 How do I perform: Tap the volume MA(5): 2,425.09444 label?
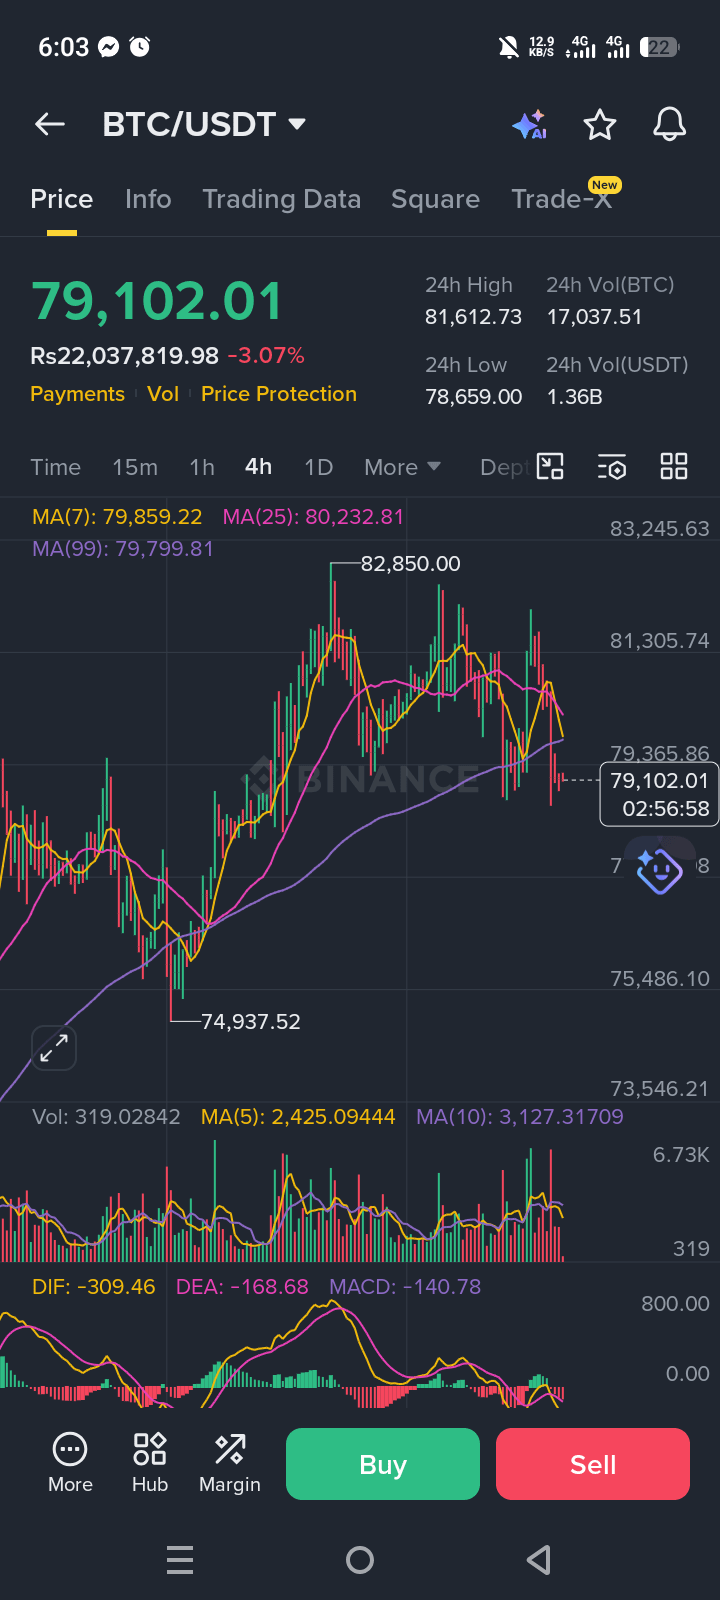click(x=298, y=1117)
